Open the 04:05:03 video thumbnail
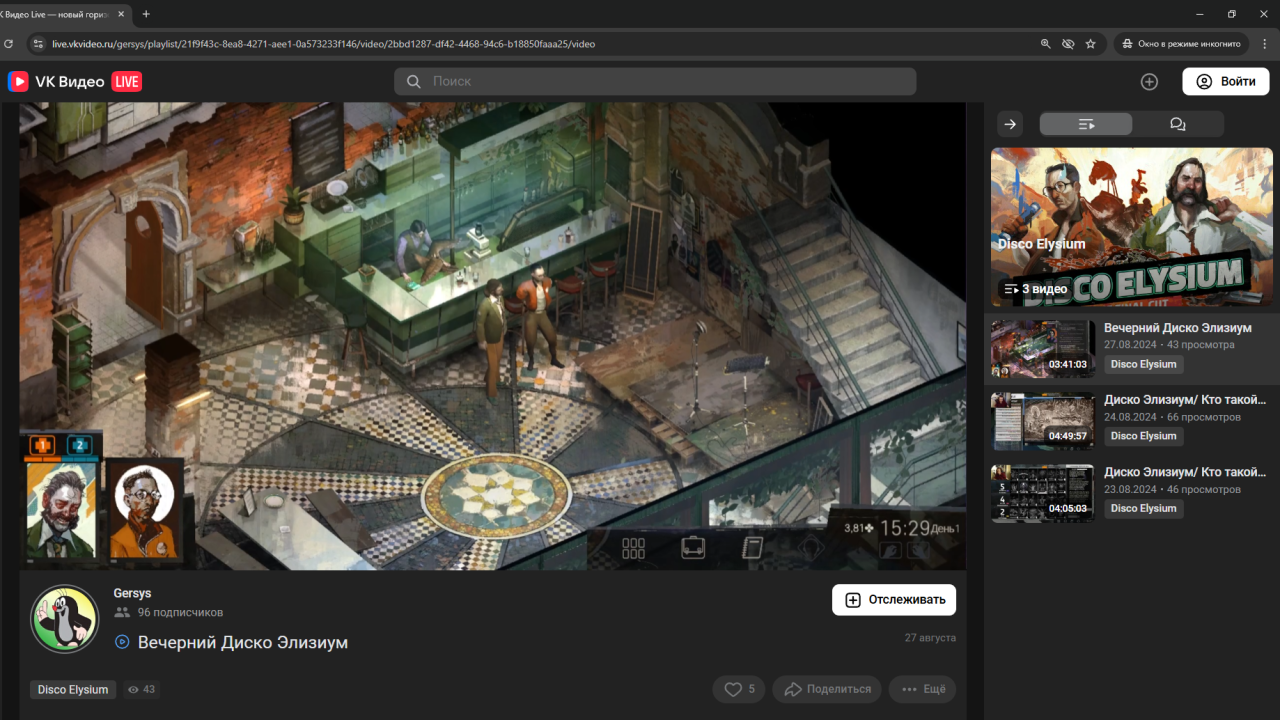Image resolution: width=1280 pixels, height=720 pixels. click(x=1043, y=493)
